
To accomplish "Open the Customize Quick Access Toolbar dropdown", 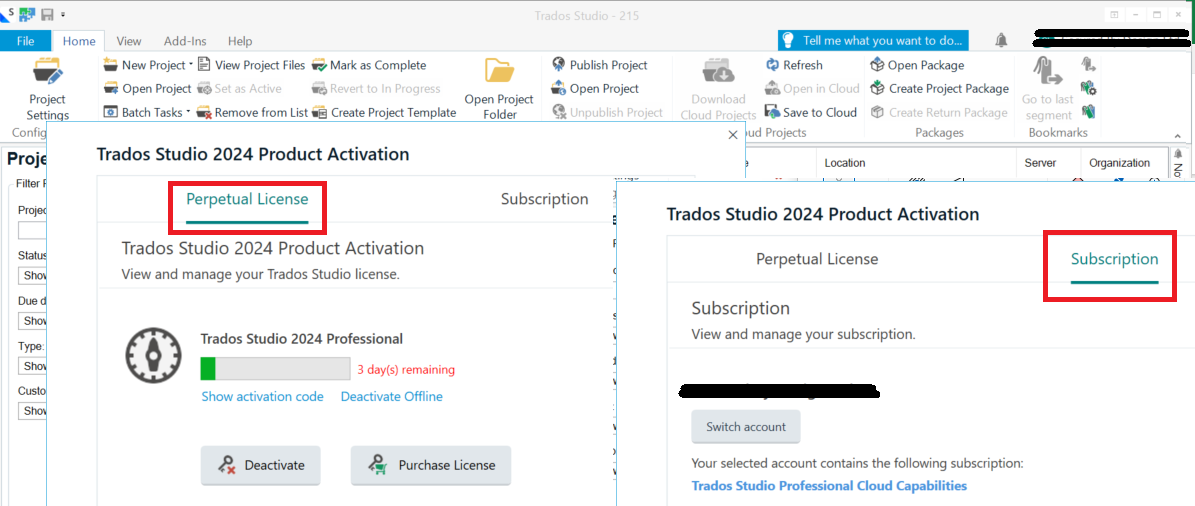I will pos(62,14).
